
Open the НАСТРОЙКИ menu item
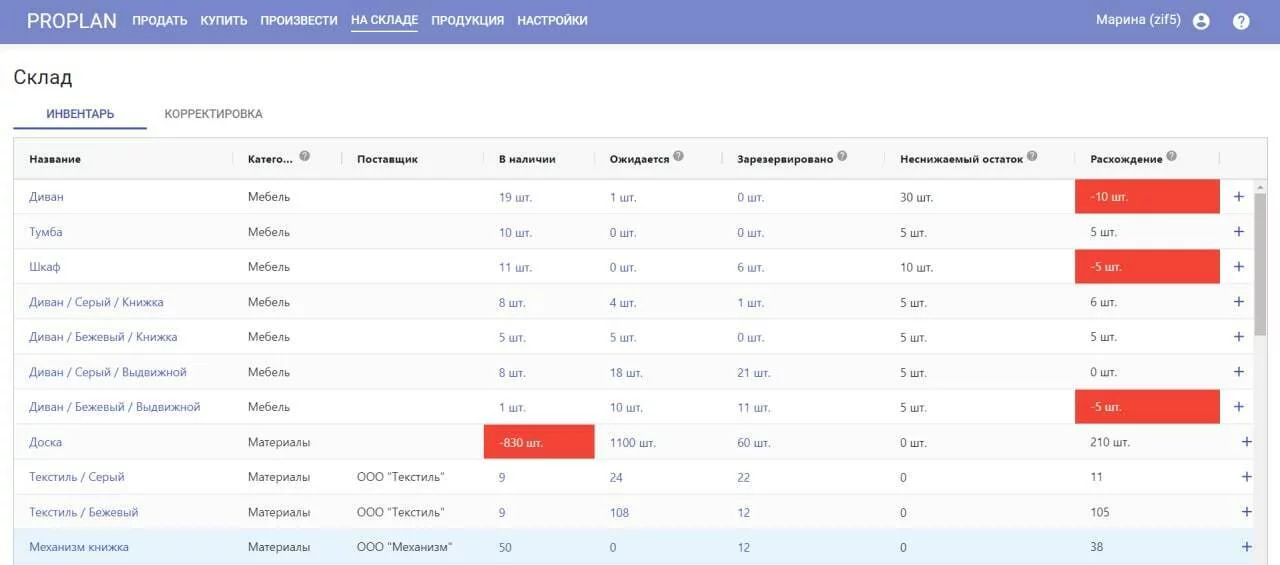[x=552, y=21]
